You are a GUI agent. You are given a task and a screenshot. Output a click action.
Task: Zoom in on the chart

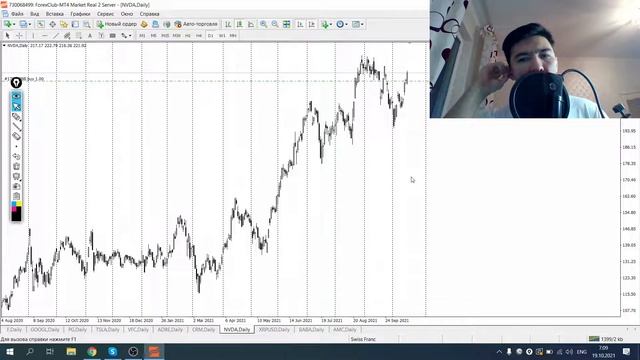(x=264, y=24)
